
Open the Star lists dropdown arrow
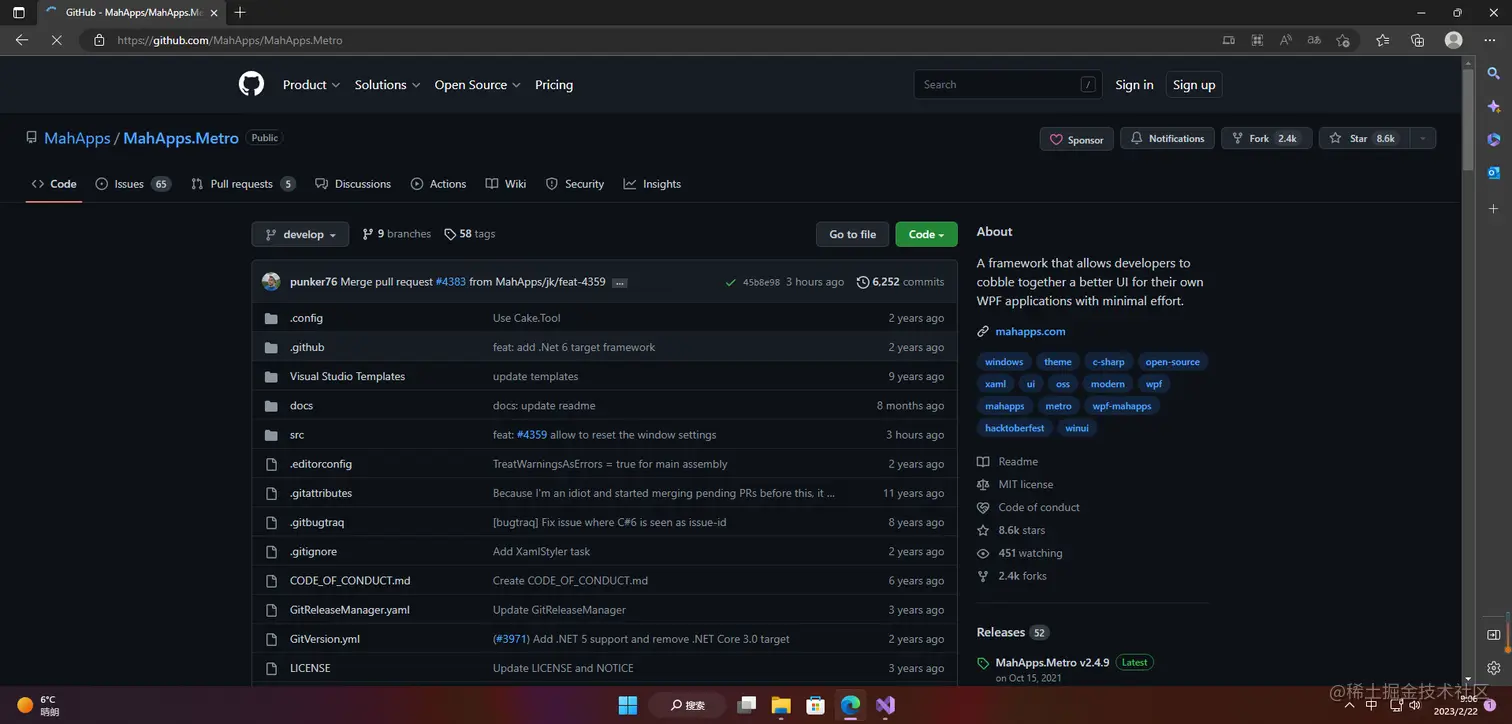pyautogui.click(x=1421, y=139)
